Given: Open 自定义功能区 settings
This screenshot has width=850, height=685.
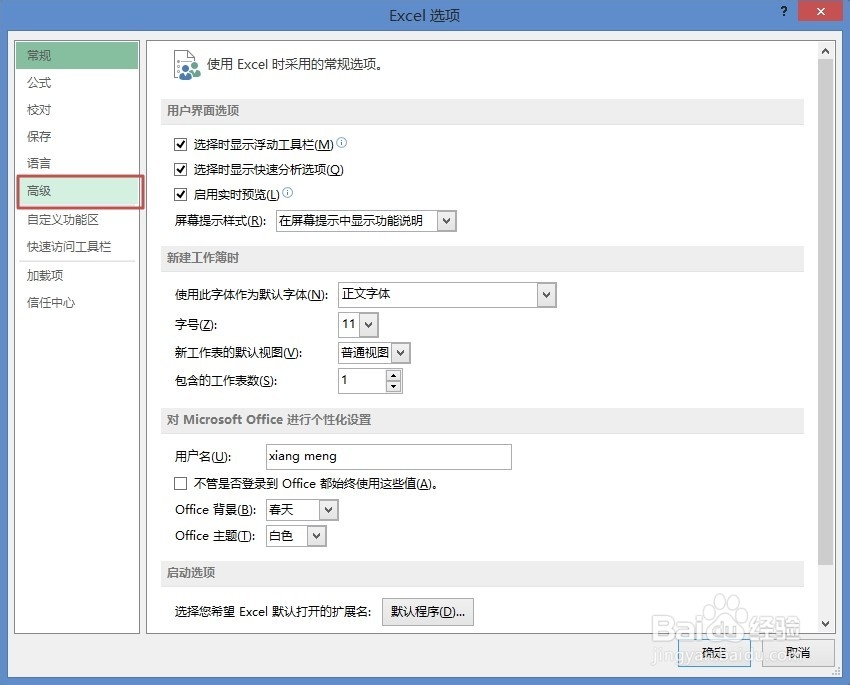Looking at the screenshot, I should pos(77,219).
